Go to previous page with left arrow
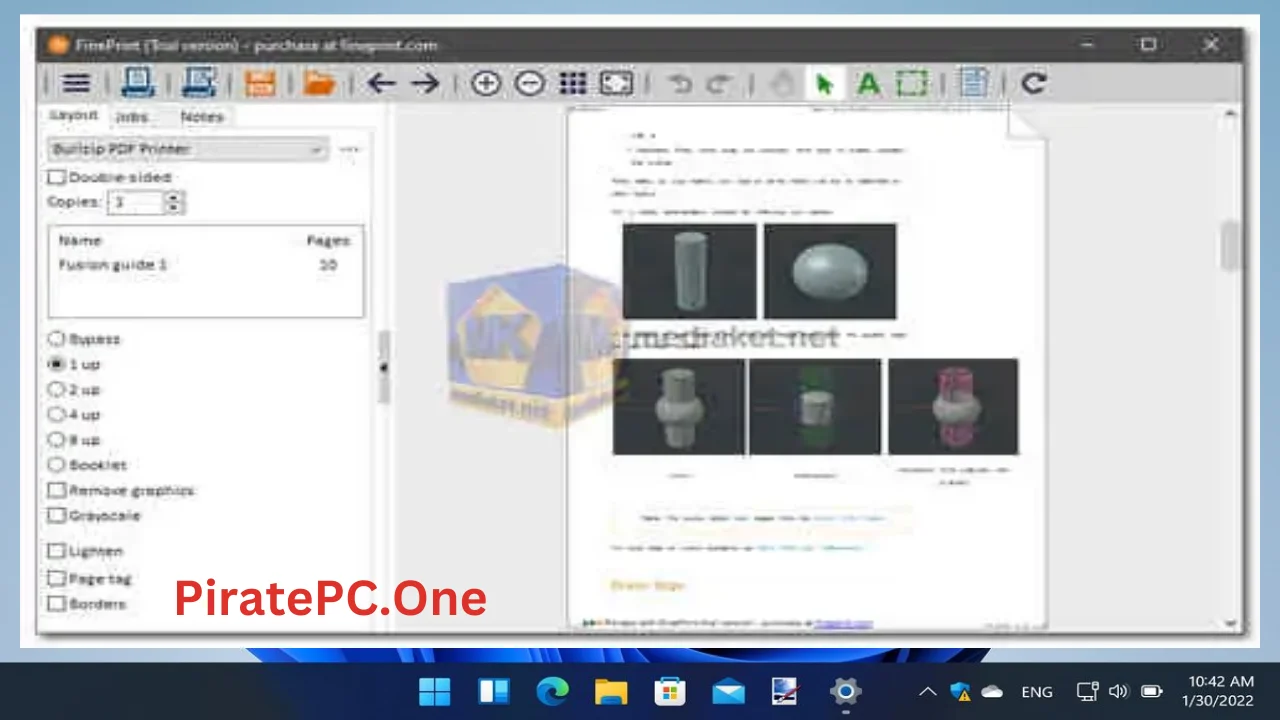This screenshot has height=720, width=1280. click(x=381, y=84)
